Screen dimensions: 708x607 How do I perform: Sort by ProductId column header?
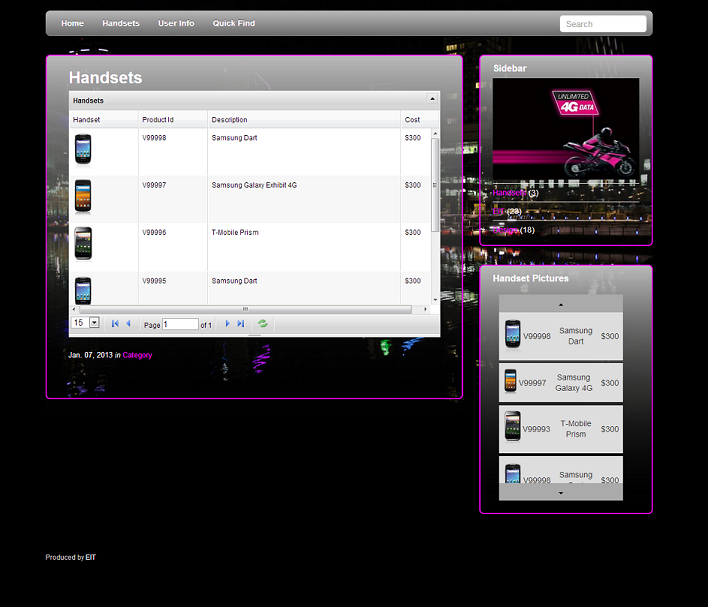[x=173, y=120]
